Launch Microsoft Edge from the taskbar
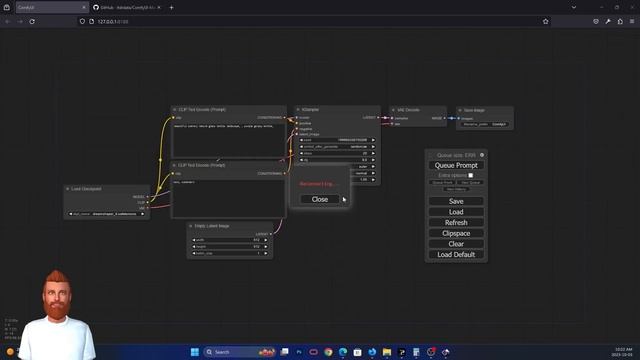640x360 pixels. [x=343, y=352]
